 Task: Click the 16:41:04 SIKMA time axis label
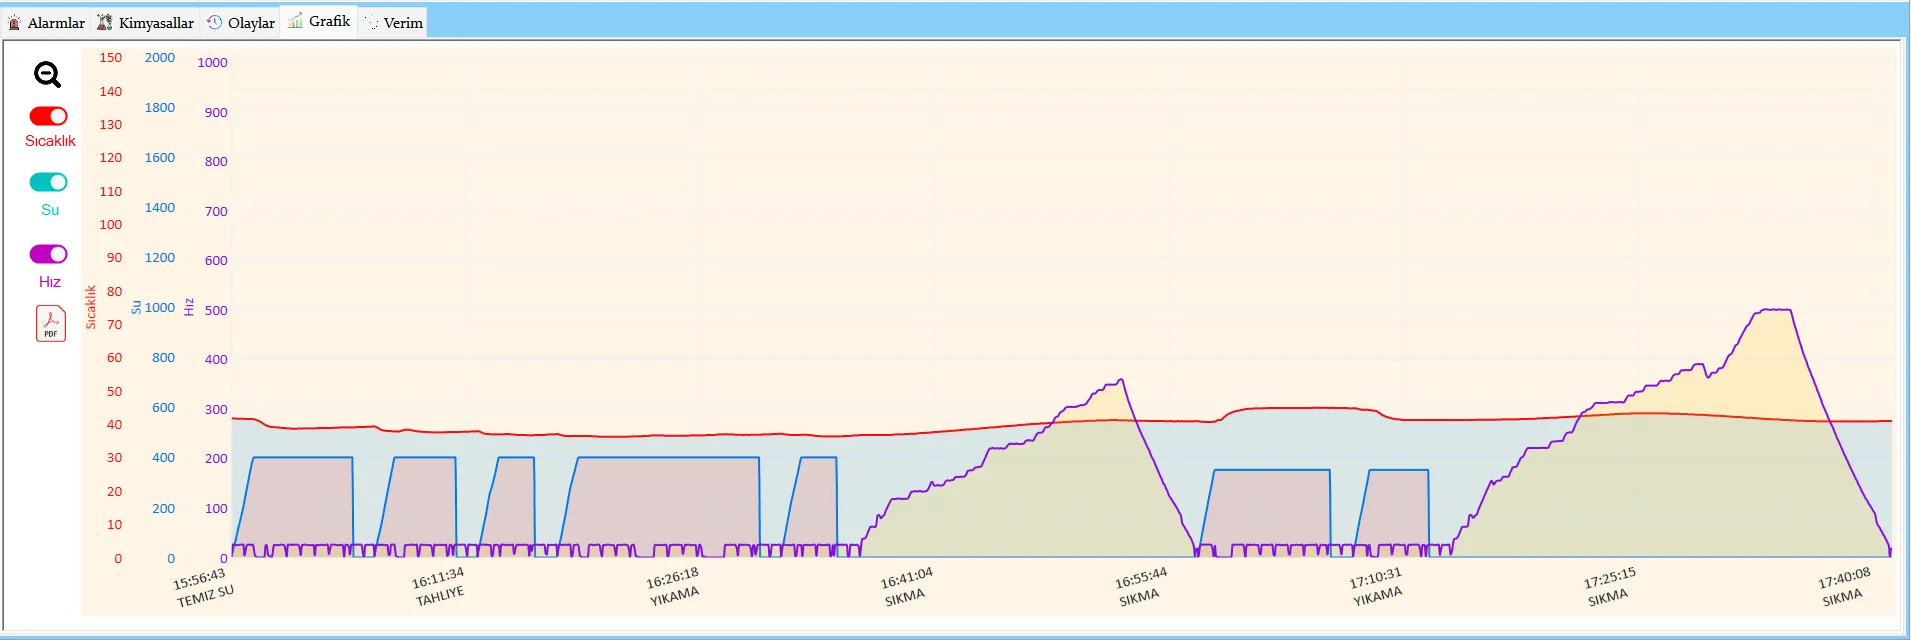906,587
